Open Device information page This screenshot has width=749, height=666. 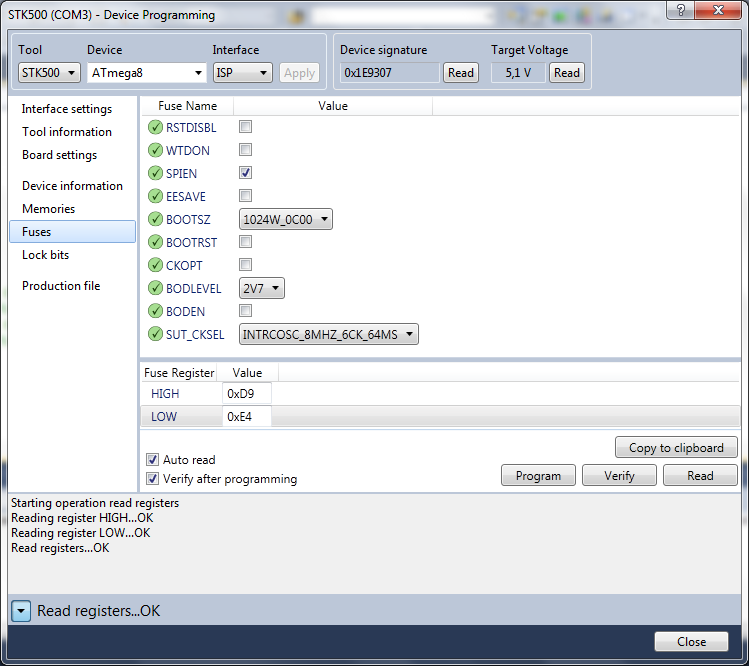(x=73, y=186)
